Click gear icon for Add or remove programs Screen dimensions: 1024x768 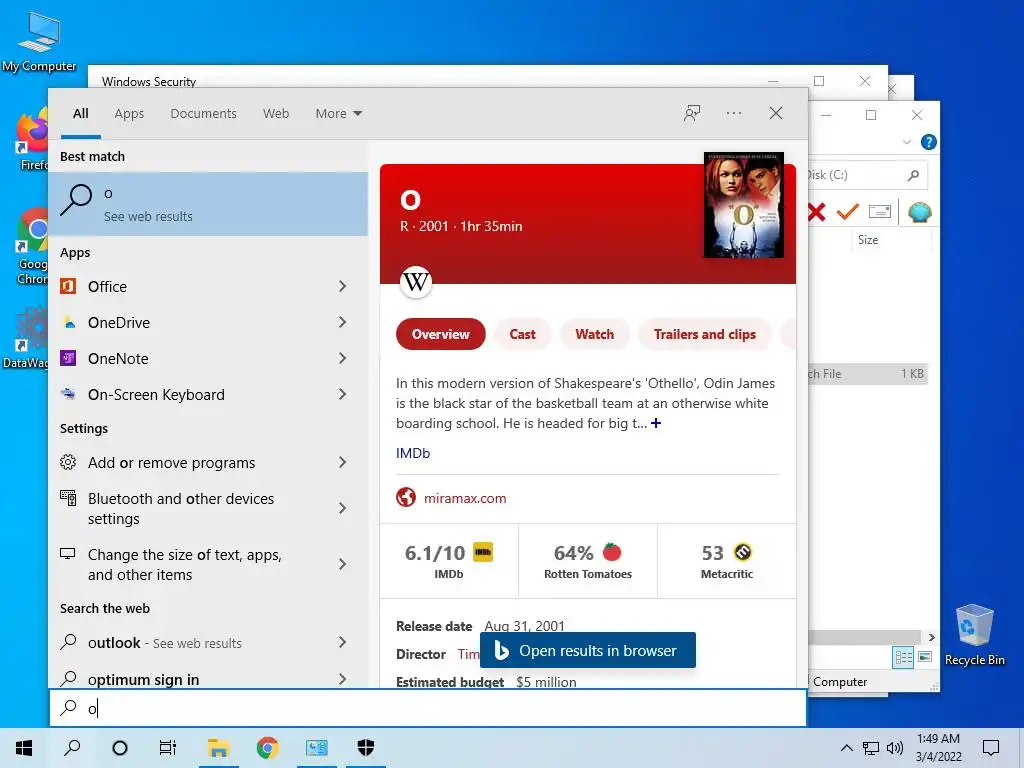[x=68, y=462]
